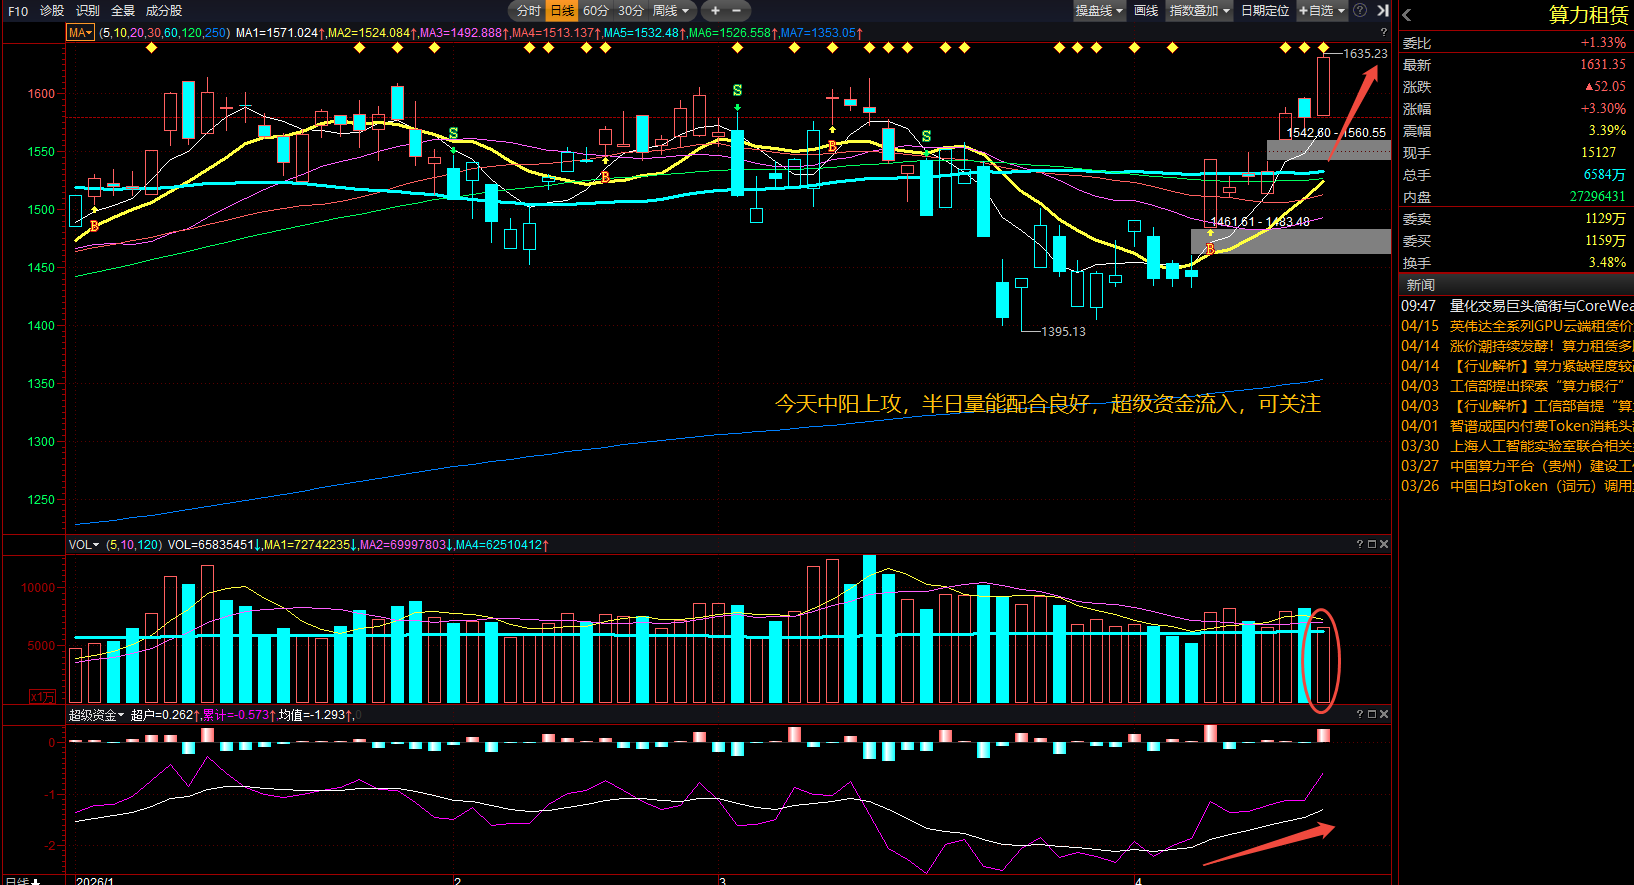Viewport: 1634px width, 885px height.
Task: Open the 操盘线 dropdown
Action: pos(1099,11)
